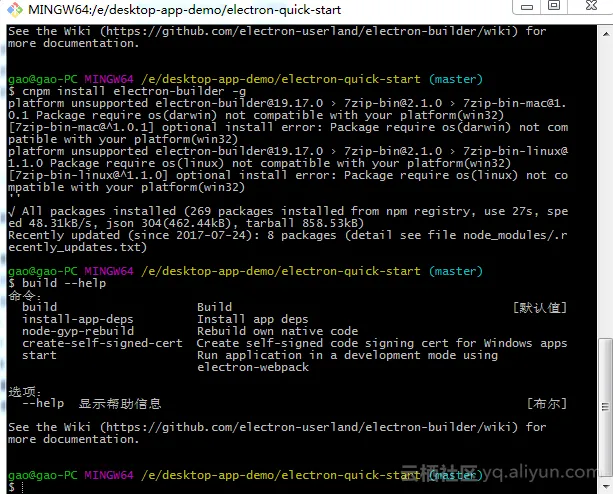Click the 'start' command name in help list

click(x=39, y=355)
